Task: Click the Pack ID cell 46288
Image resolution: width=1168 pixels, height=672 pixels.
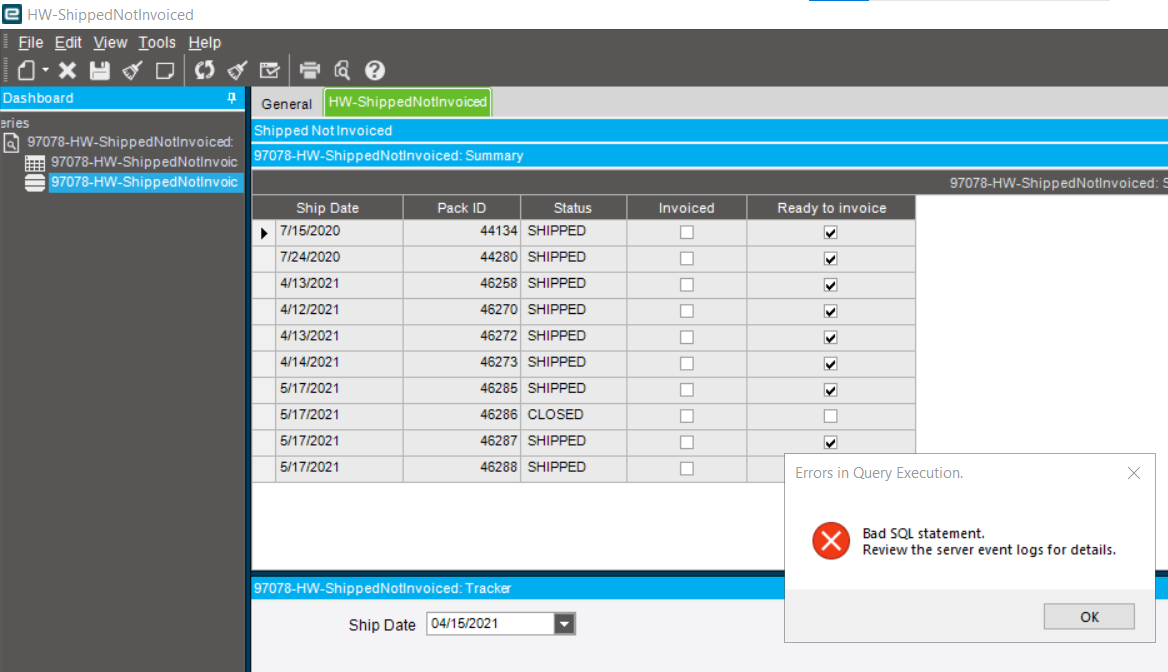Action: tap(462, 467)
